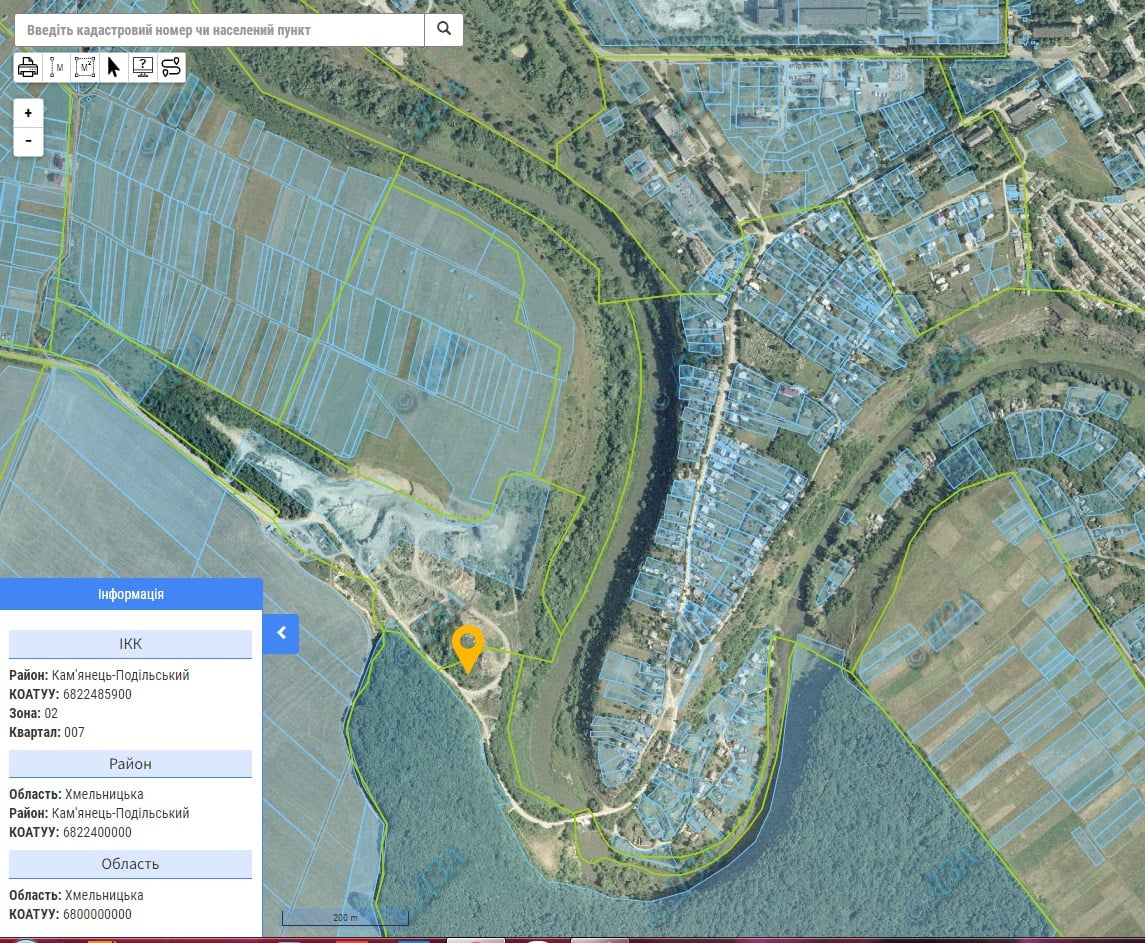Zoom in with the plus button
1145x943 pixels.
tap(28, 113)
